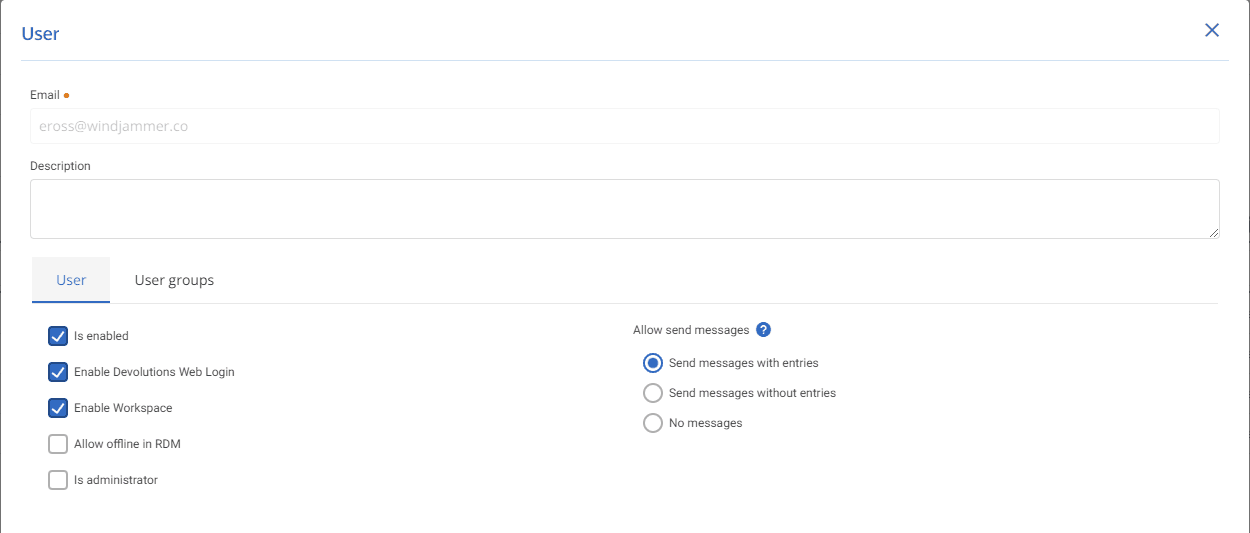Uncheck the Is enabled checkbox
The image size is (1250, 533).
point(58,336)
